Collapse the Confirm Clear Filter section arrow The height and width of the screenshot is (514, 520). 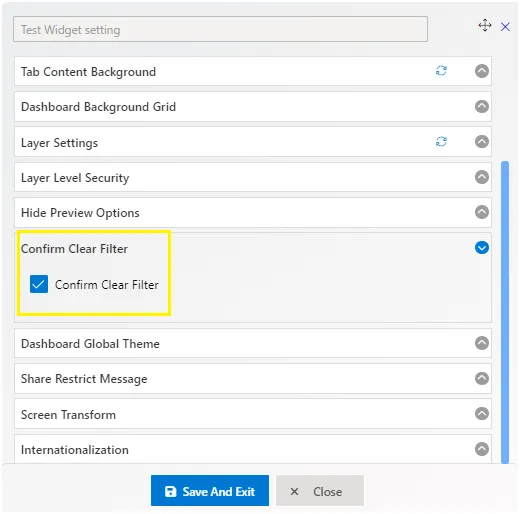click(482, 248)
